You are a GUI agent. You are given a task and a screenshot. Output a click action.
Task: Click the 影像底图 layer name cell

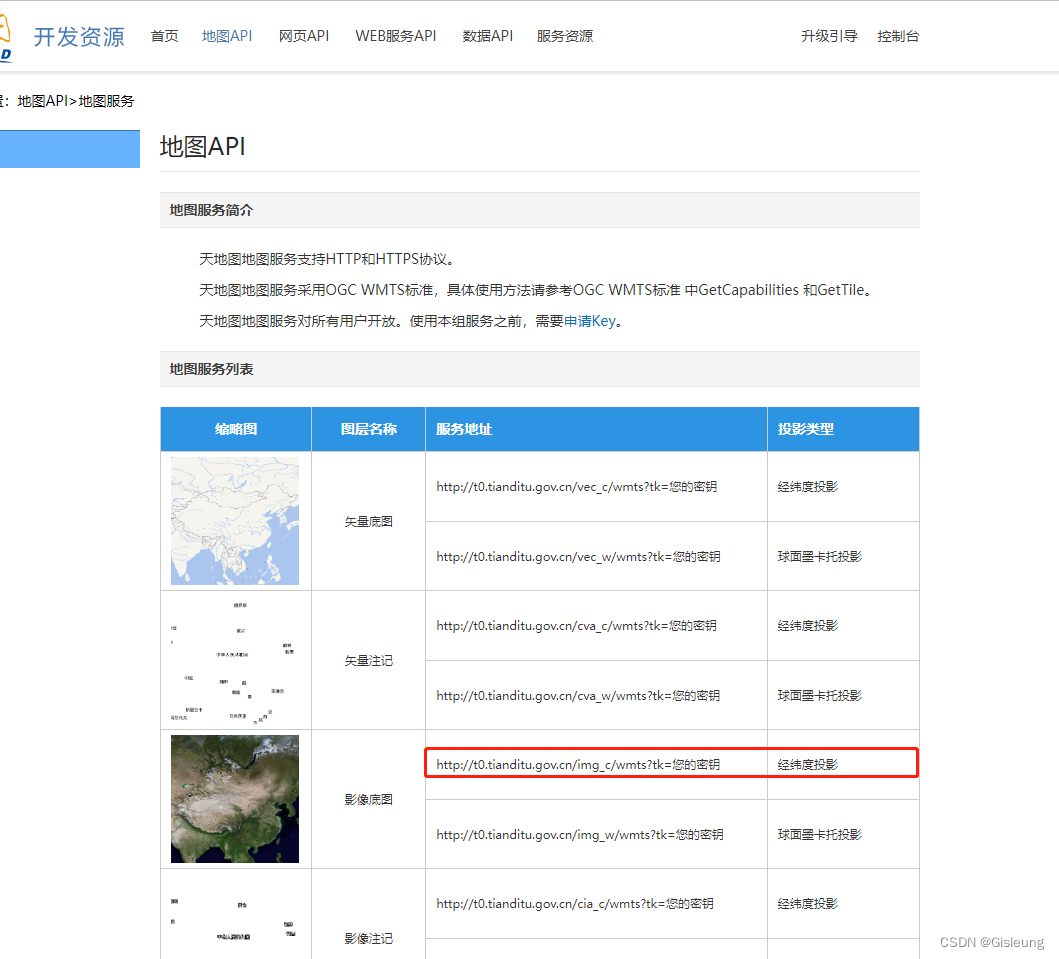click(x=369, y=800)
